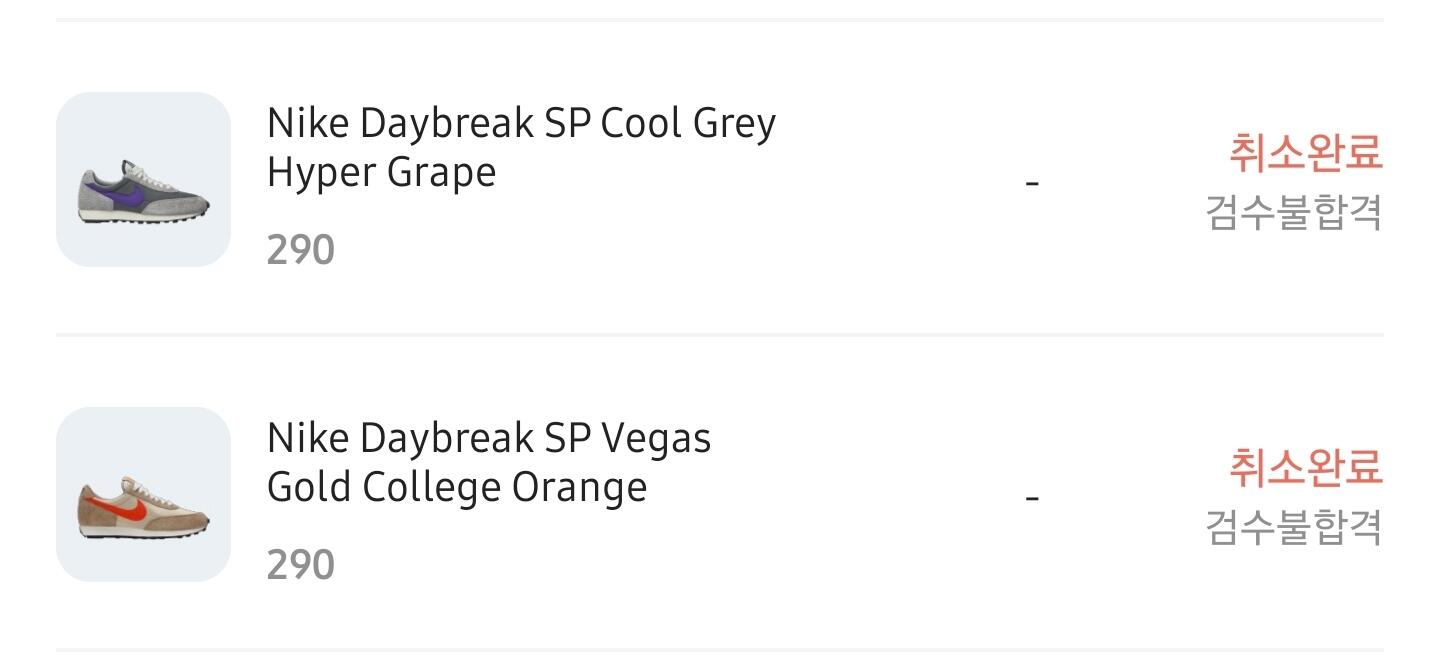The width and height of the screenshot is (1439, 655).
Task: Select the 'Nike Daybreak SP Vegas' title line
Action: [489, 438]
